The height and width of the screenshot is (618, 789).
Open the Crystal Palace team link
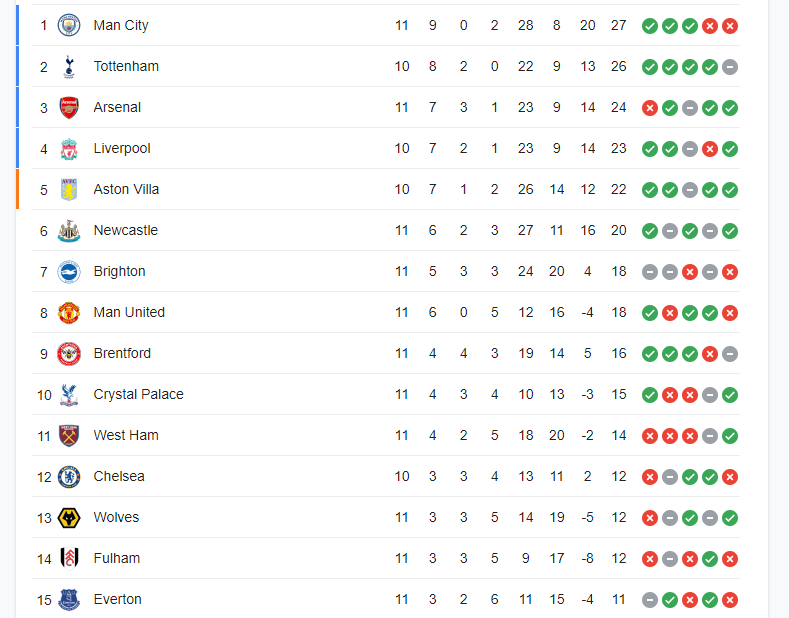click(x=138, y=394)
